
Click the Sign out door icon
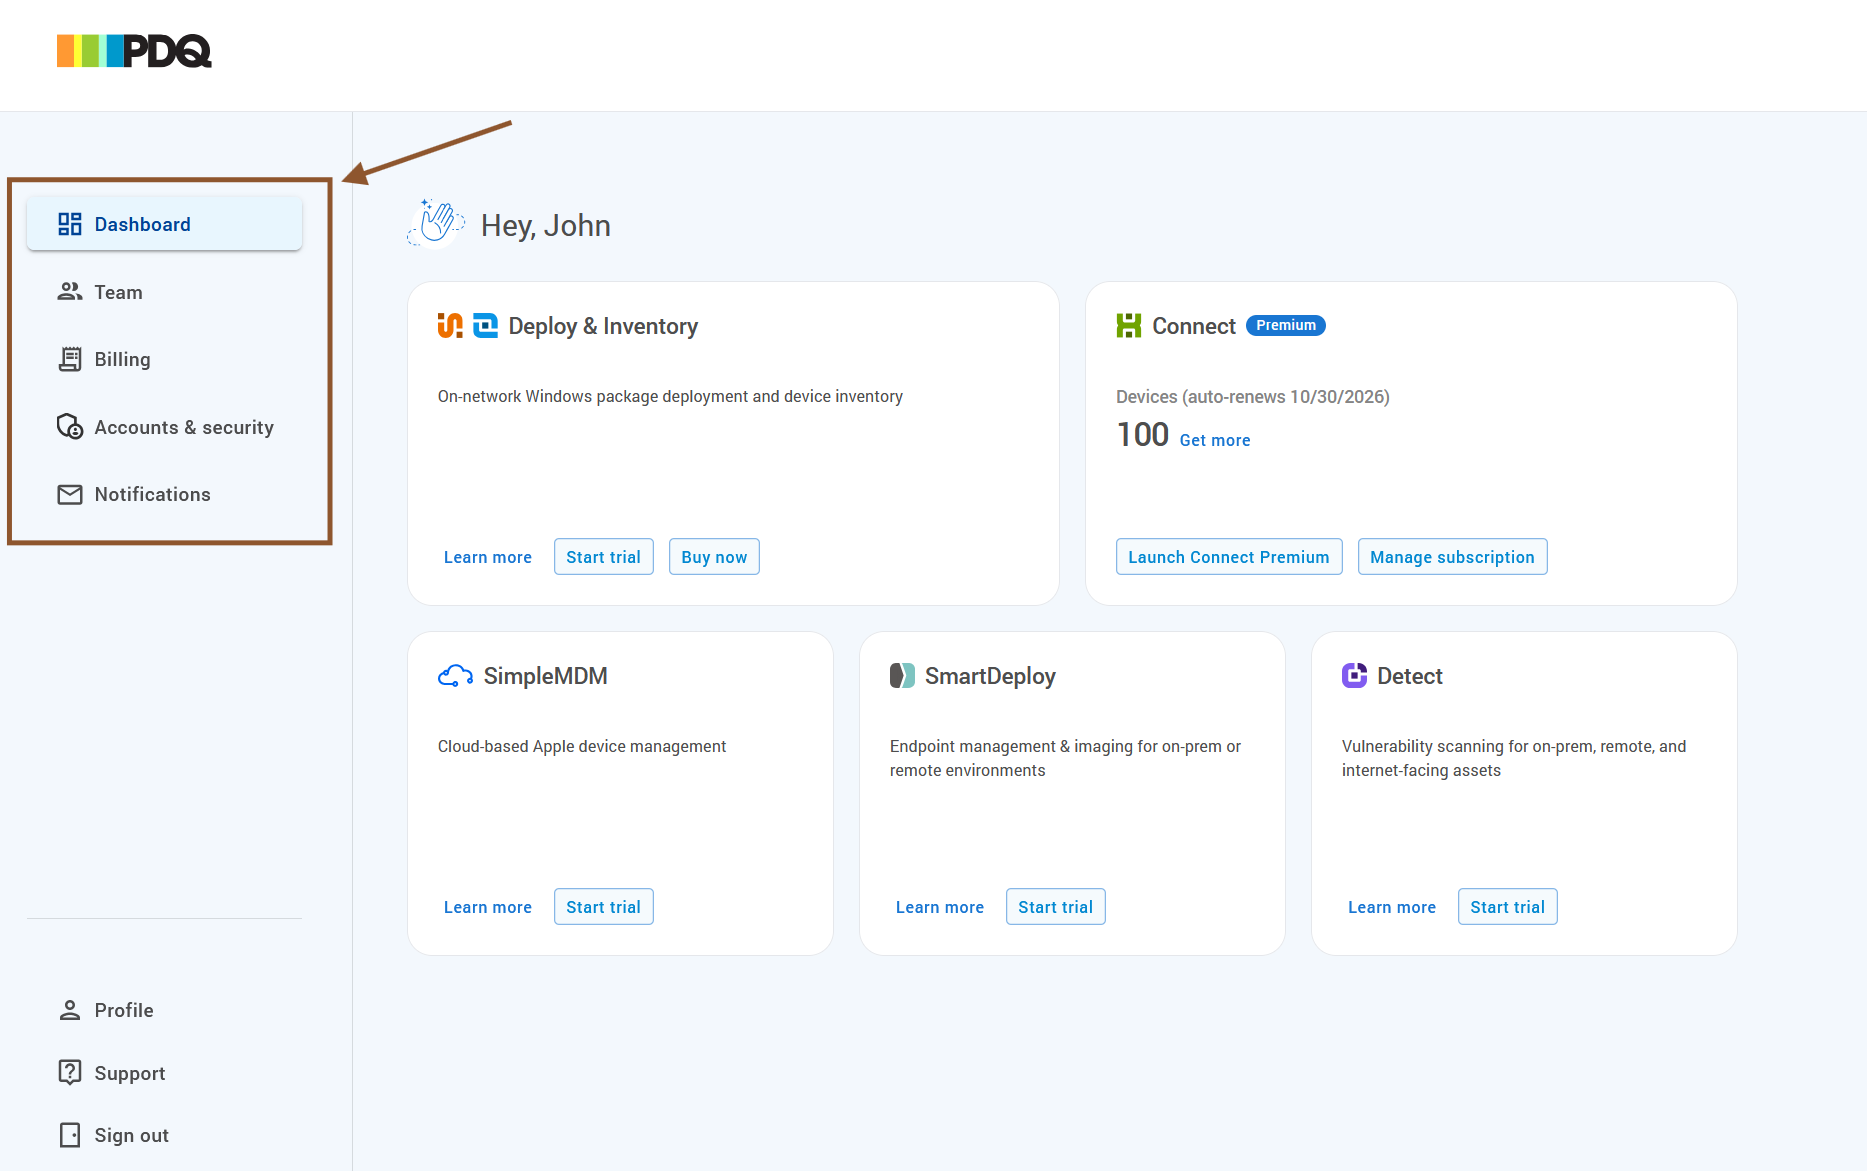pyautogui.click(x=70, y=1135)
